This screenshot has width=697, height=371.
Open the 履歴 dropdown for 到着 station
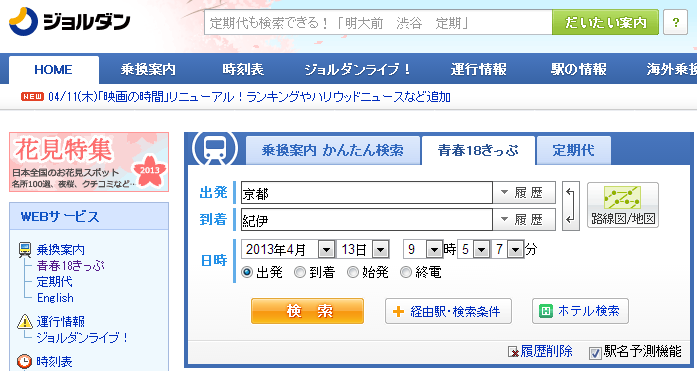coord(524,219)
